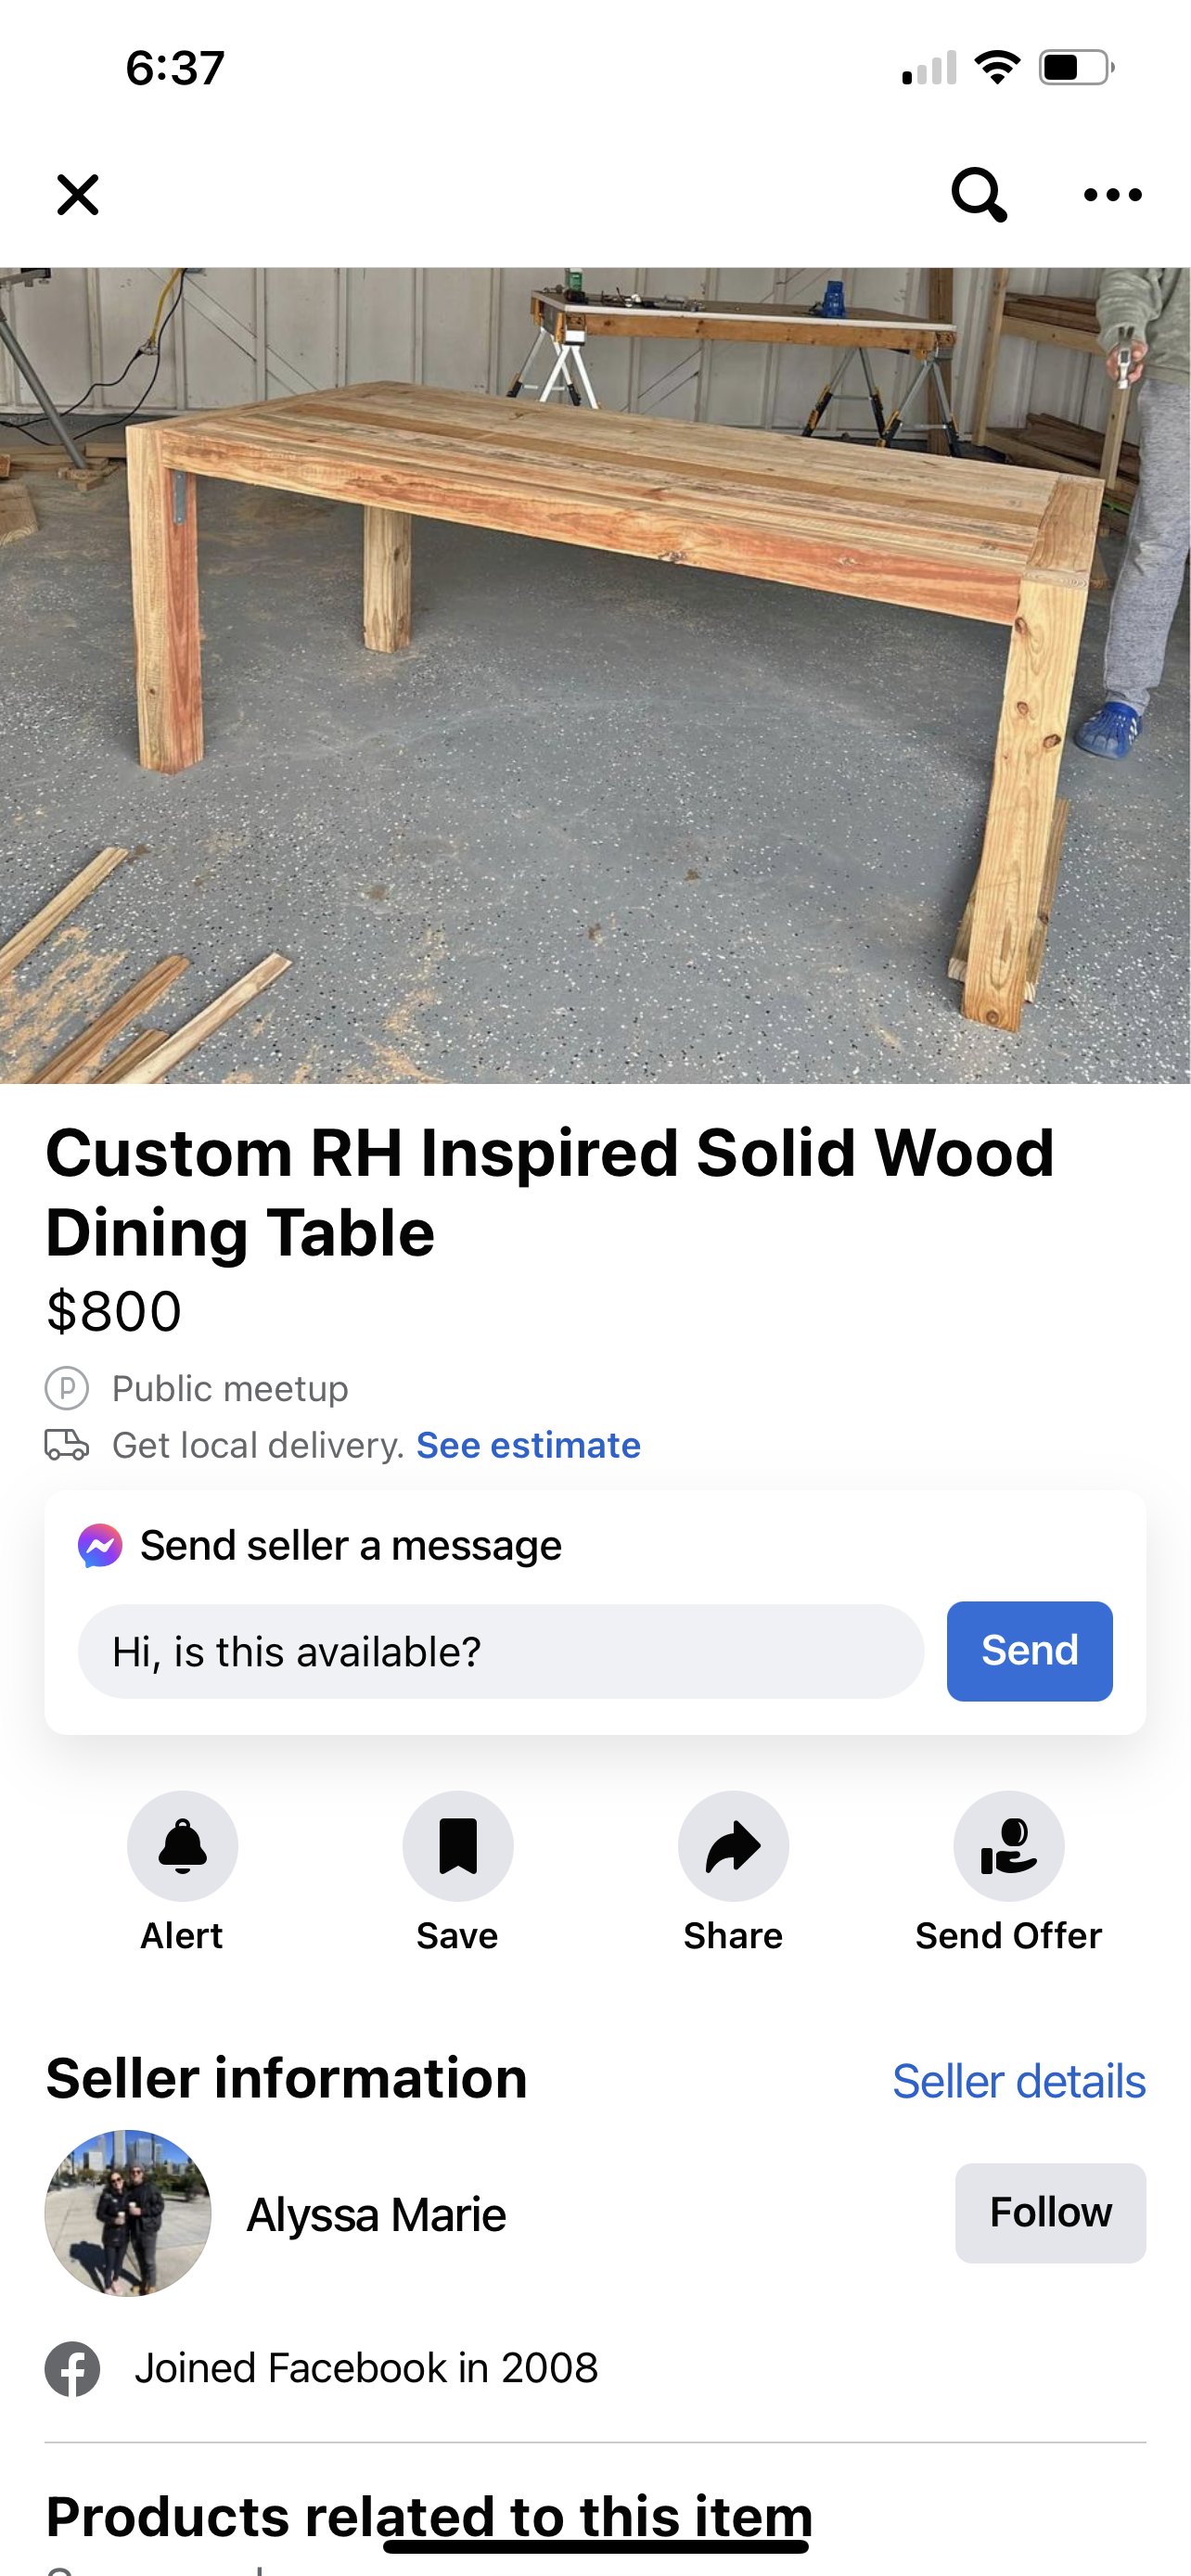Screen dimensions: 1191x2576
Task: Tap the Facebook logo icon
Action: (73, 2369)
